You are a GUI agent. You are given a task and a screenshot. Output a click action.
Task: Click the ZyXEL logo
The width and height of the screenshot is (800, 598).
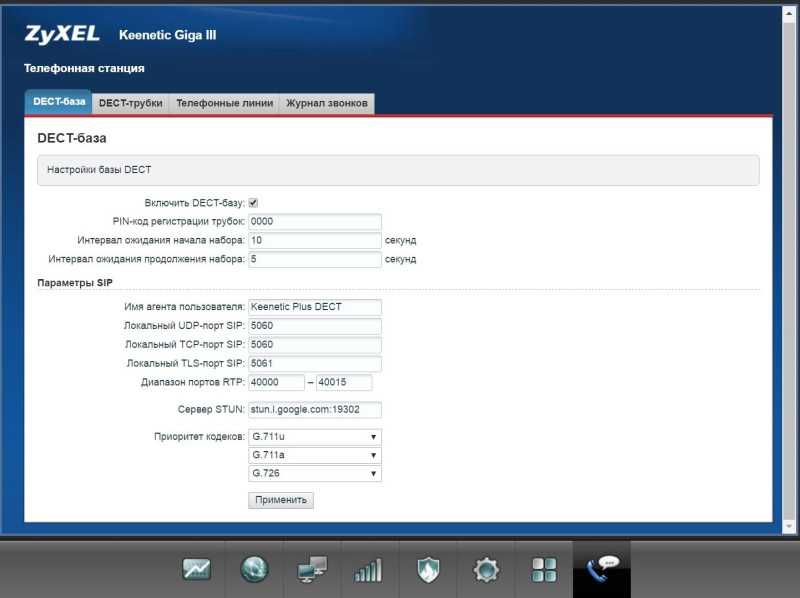62,34
